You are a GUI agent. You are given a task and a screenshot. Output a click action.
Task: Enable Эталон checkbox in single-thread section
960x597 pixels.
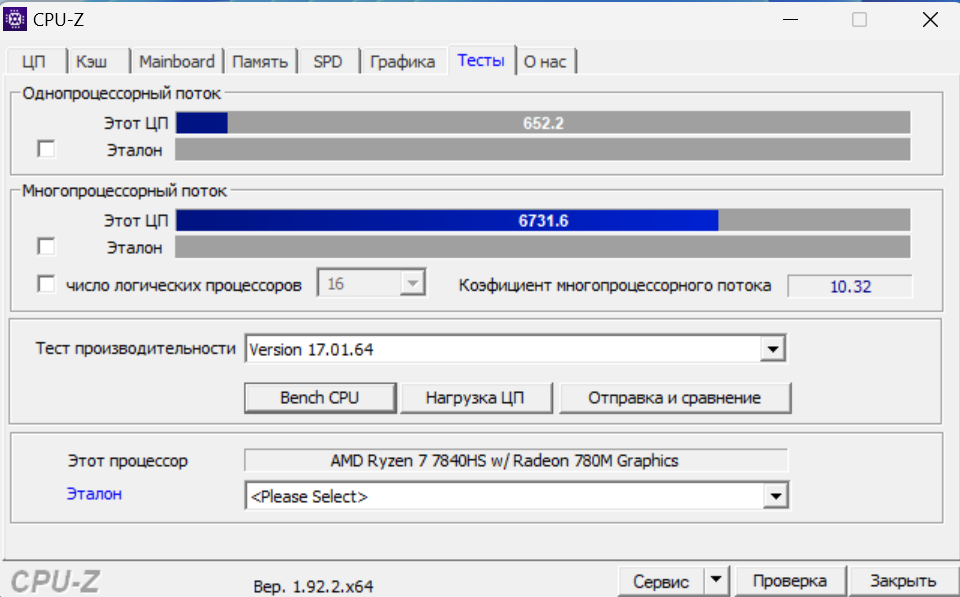tap(46, 149)
